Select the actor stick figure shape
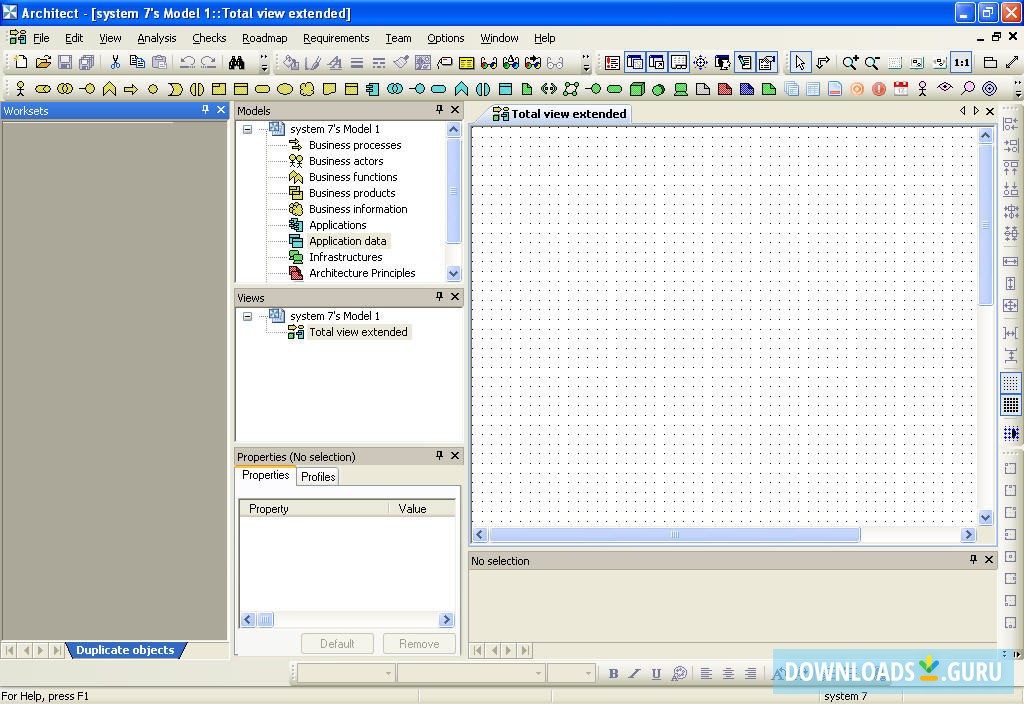The image size is (1024, 704). point(20,89)
